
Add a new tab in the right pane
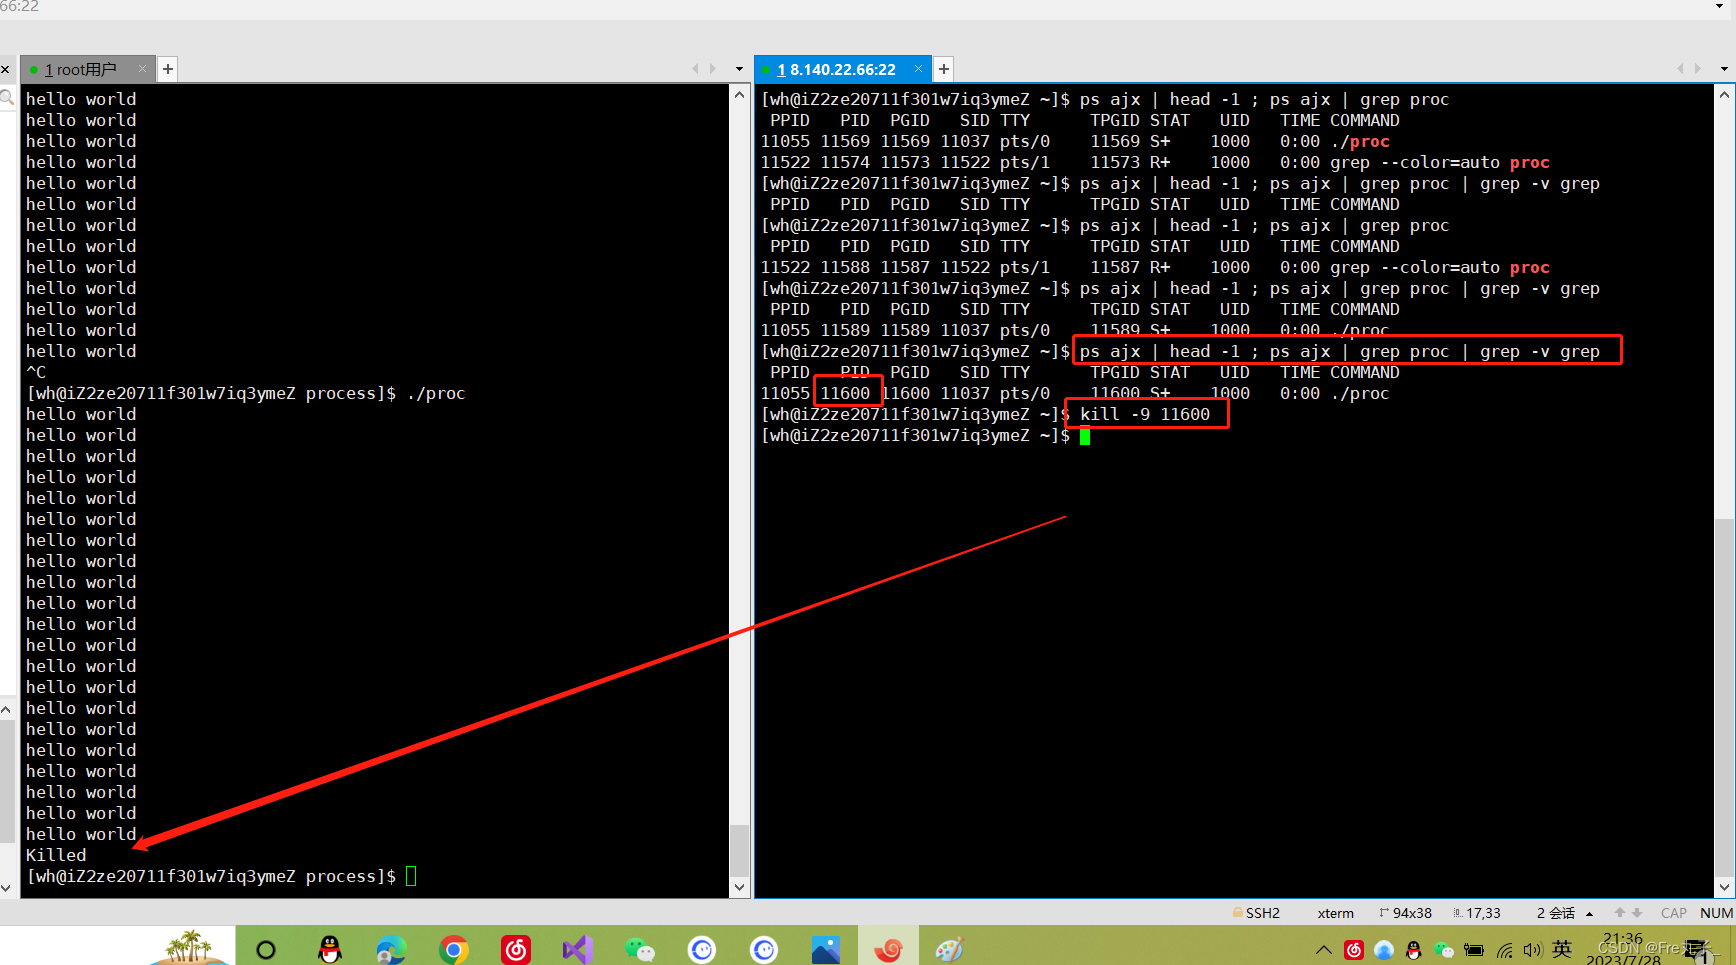[943, 69]
